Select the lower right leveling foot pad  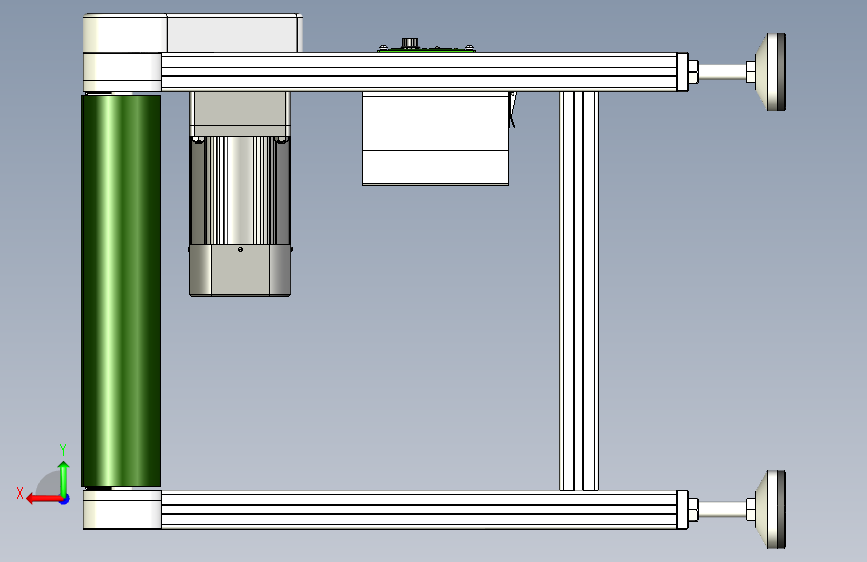(771, 509)
